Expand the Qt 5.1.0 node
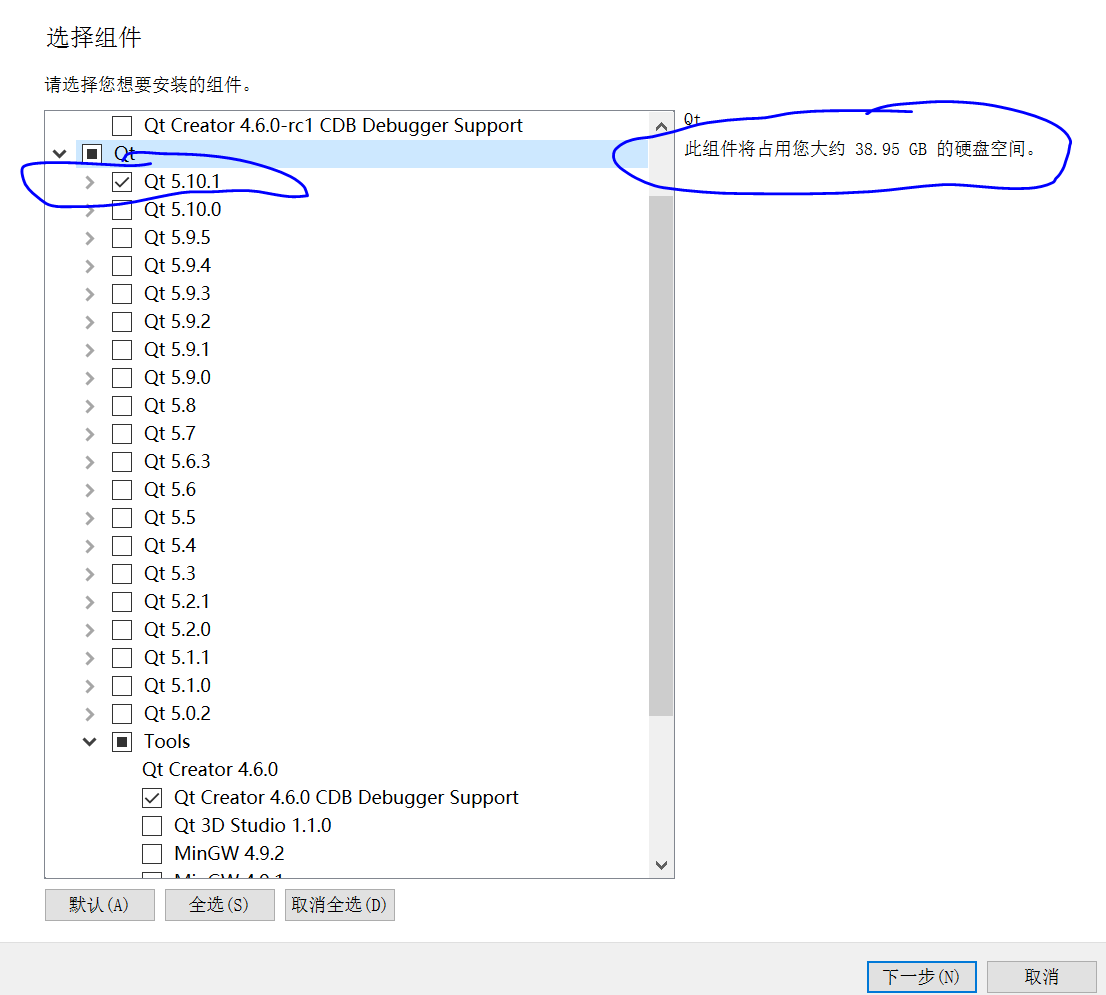 (x=90, y=685)
